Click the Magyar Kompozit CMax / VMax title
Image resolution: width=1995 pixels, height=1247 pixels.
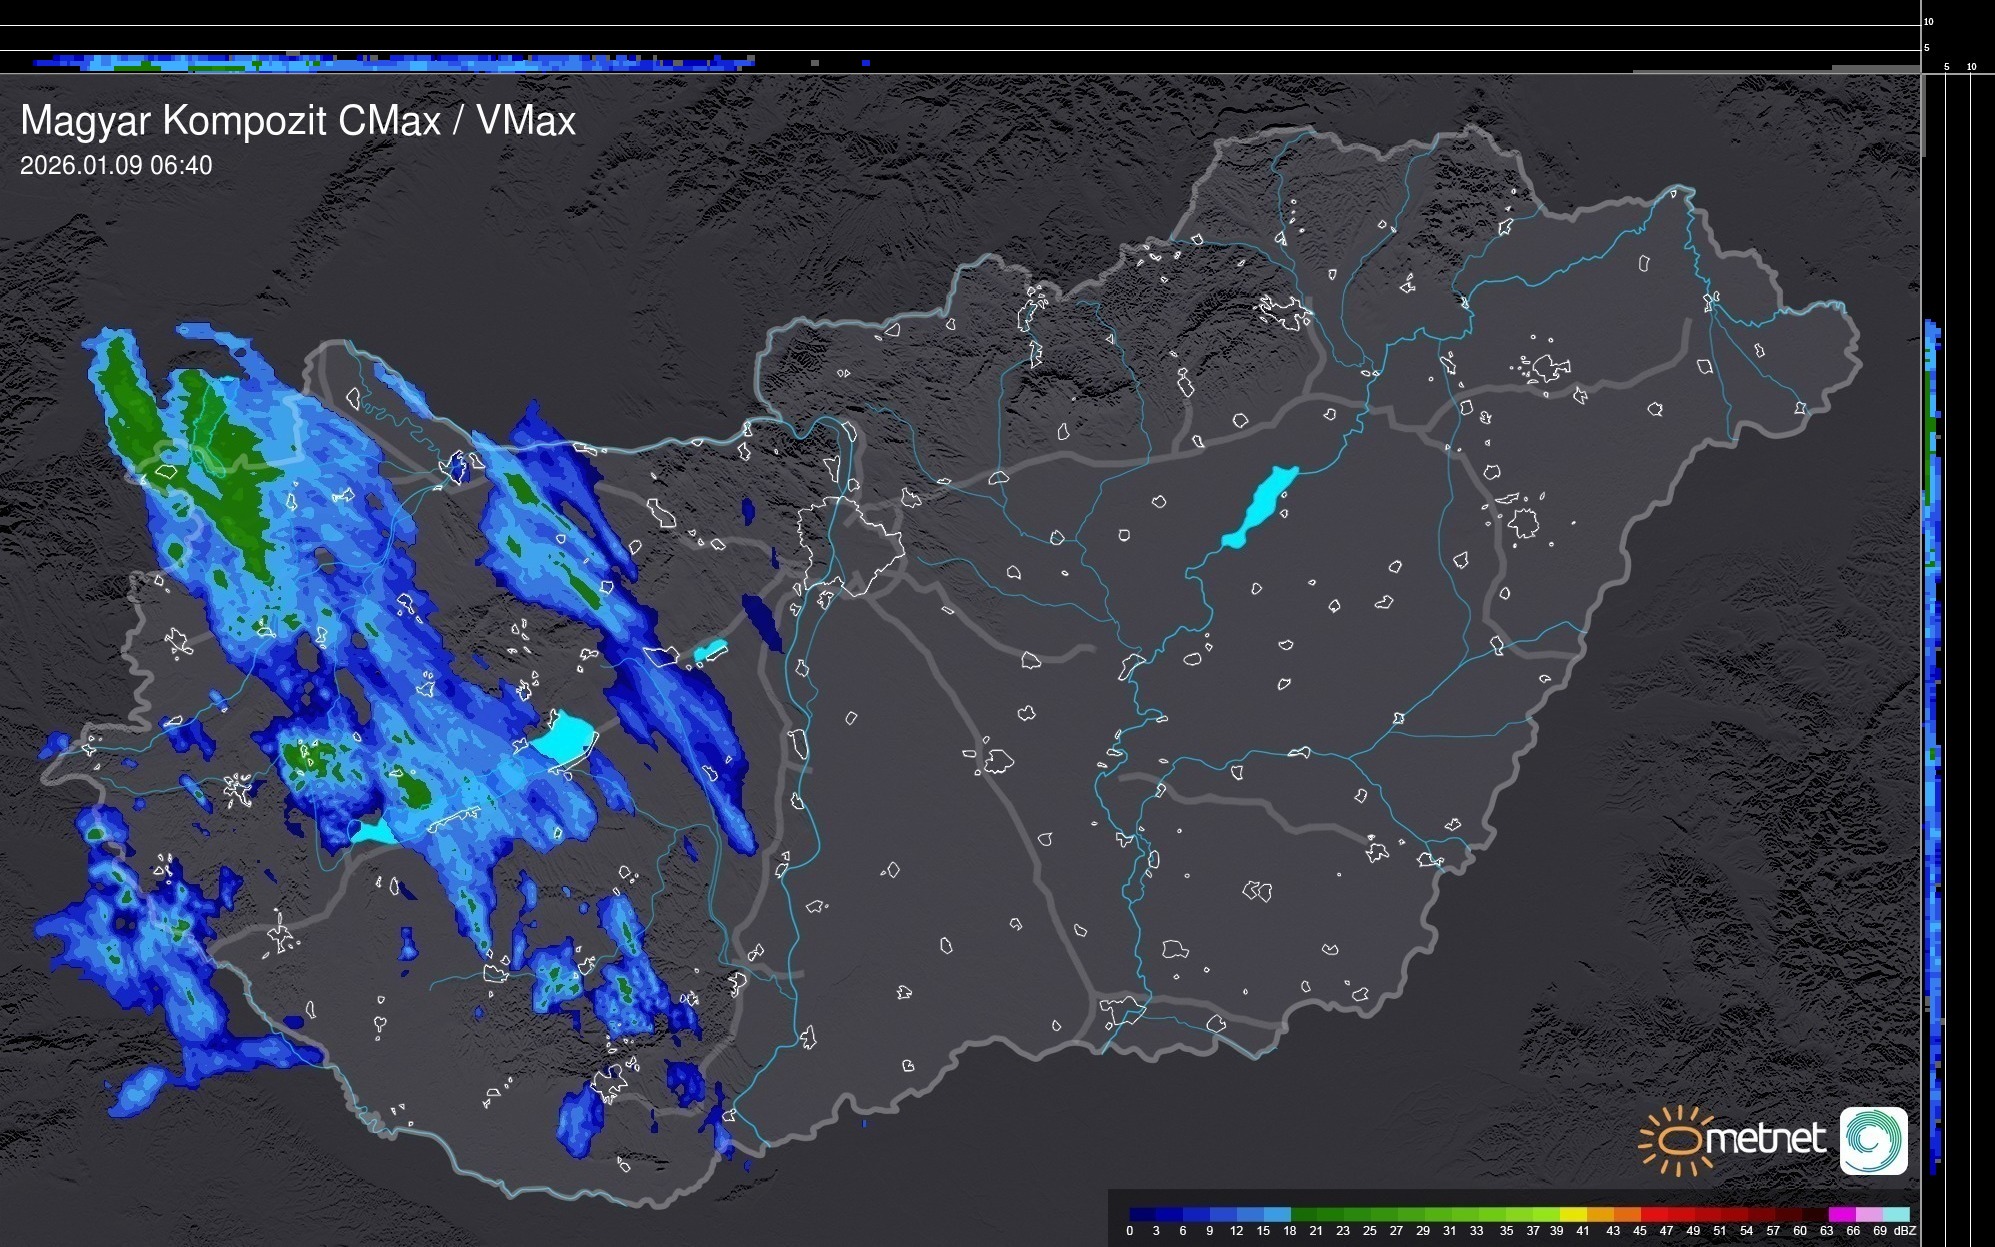298,121
